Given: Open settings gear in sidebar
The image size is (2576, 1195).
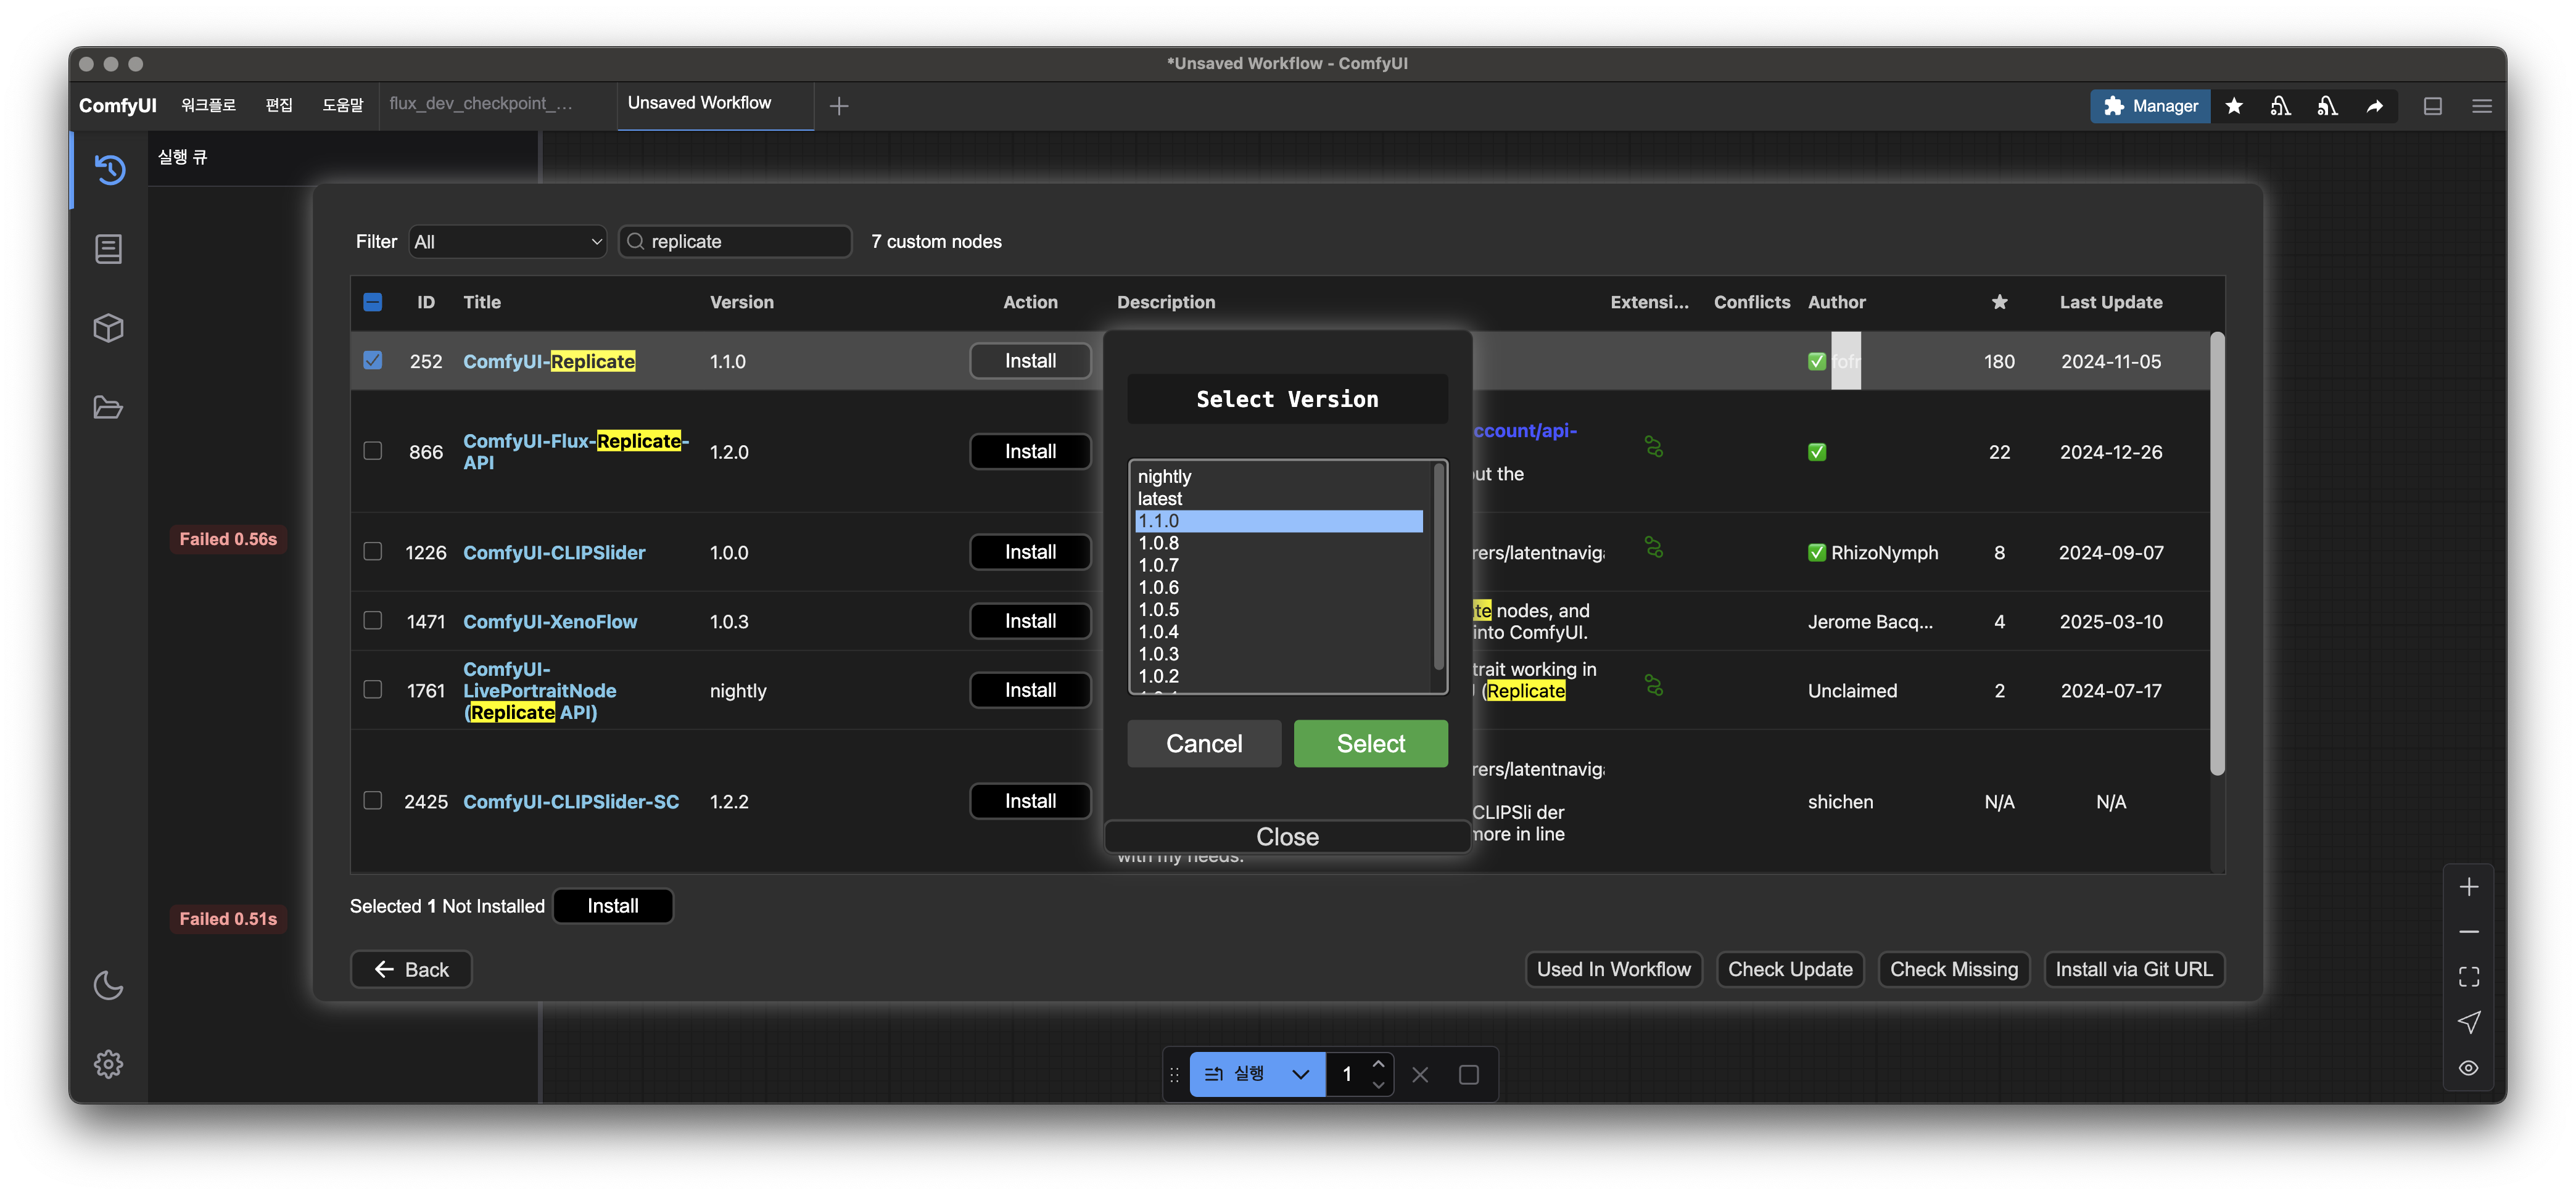Looking at the screenshot, I should tap(108, 1064).
